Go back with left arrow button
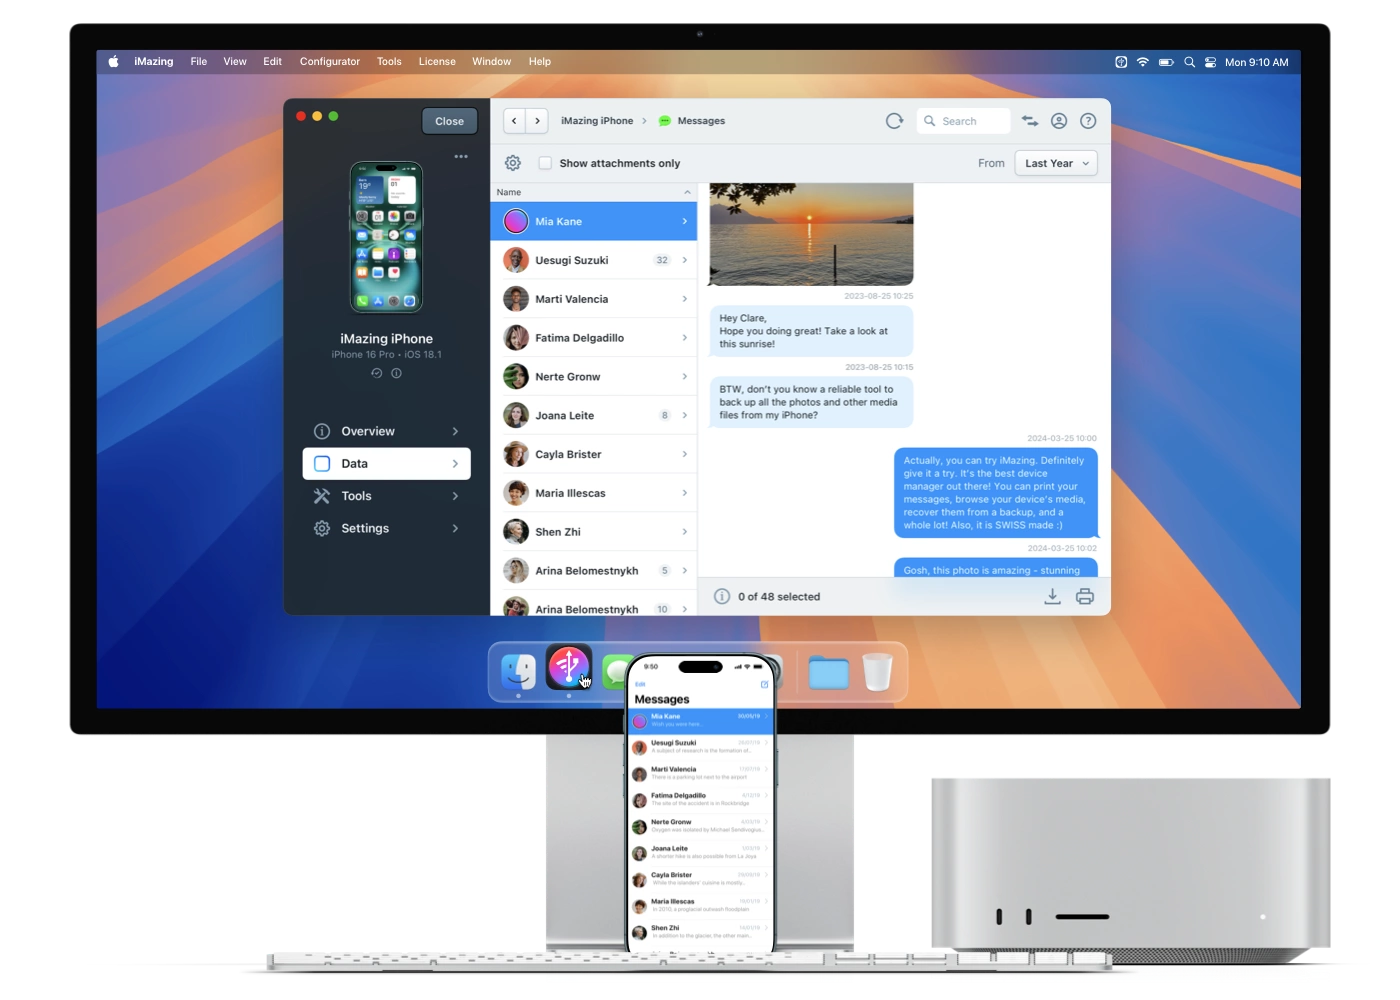Screen dimensions: 1400x1000 (514, 121)
